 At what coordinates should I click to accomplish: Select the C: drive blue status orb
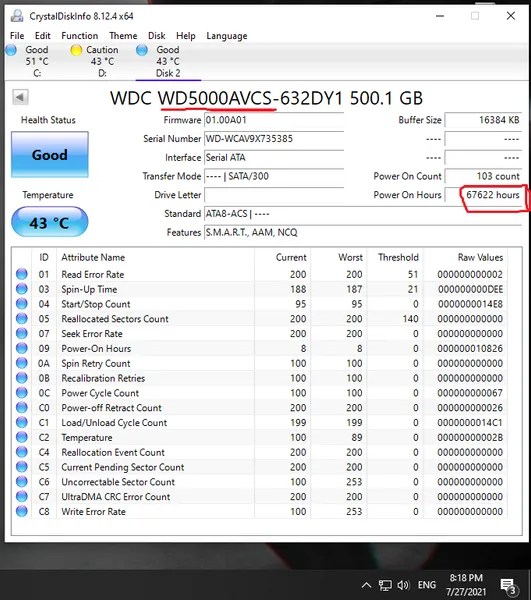click(11, 50)
